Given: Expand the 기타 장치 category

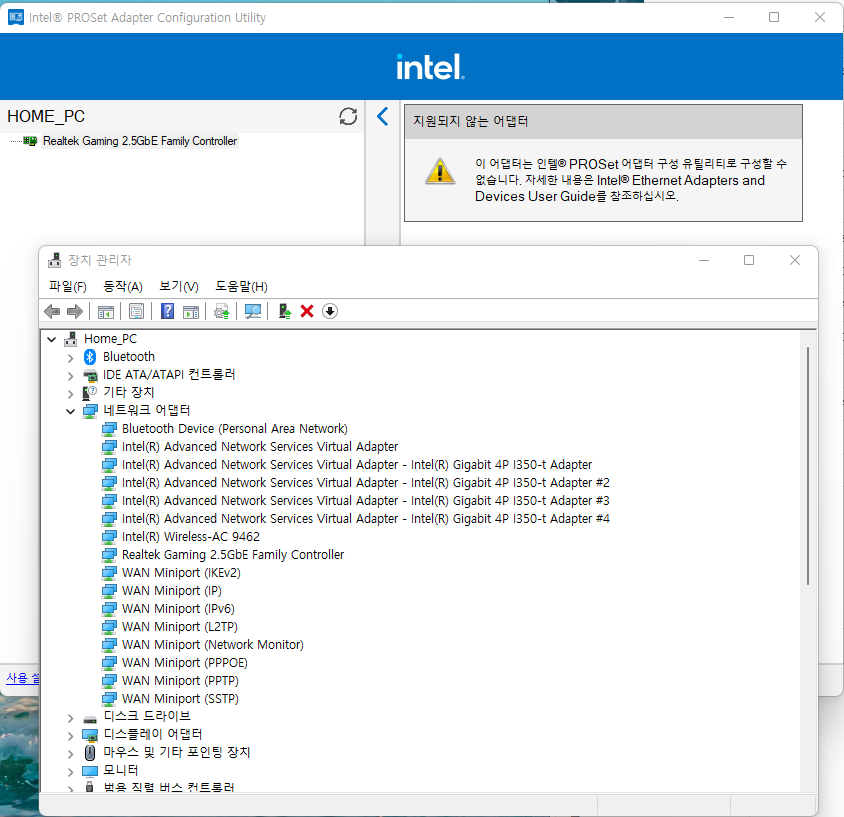Looking at the screenshot, I should [71, 393].
